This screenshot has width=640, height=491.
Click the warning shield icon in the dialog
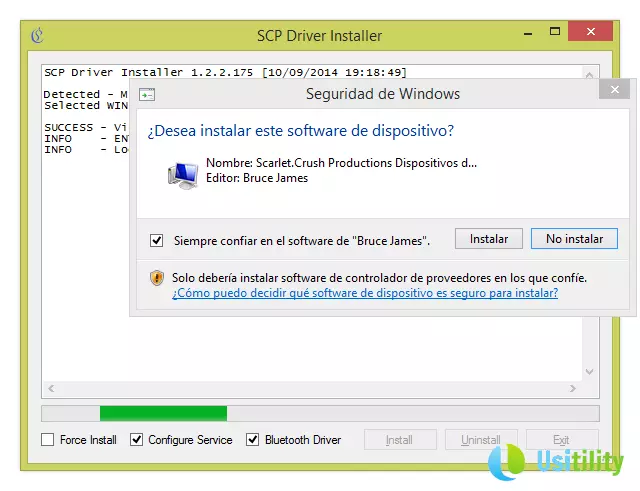point(157,278)
